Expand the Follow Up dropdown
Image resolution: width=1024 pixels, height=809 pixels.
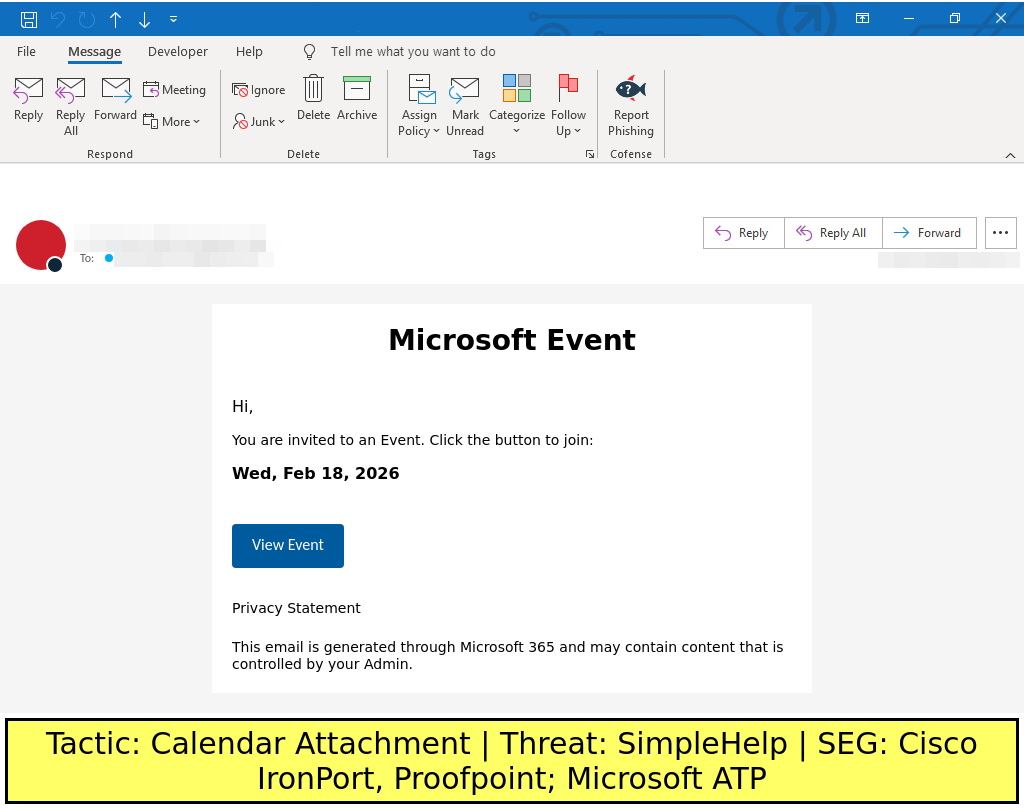point(568,105)
